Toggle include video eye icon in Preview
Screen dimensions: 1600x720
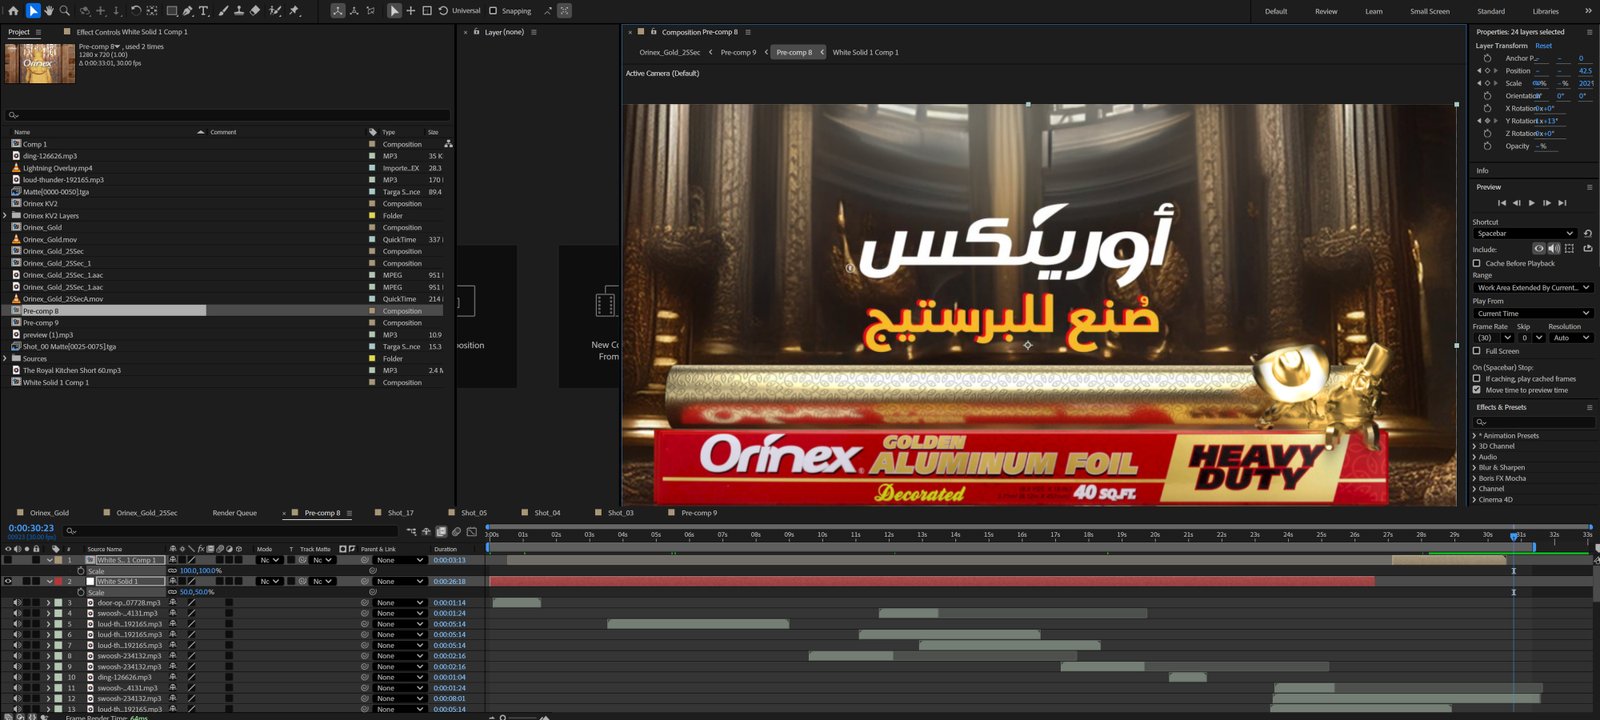(x=1539, y=248)
